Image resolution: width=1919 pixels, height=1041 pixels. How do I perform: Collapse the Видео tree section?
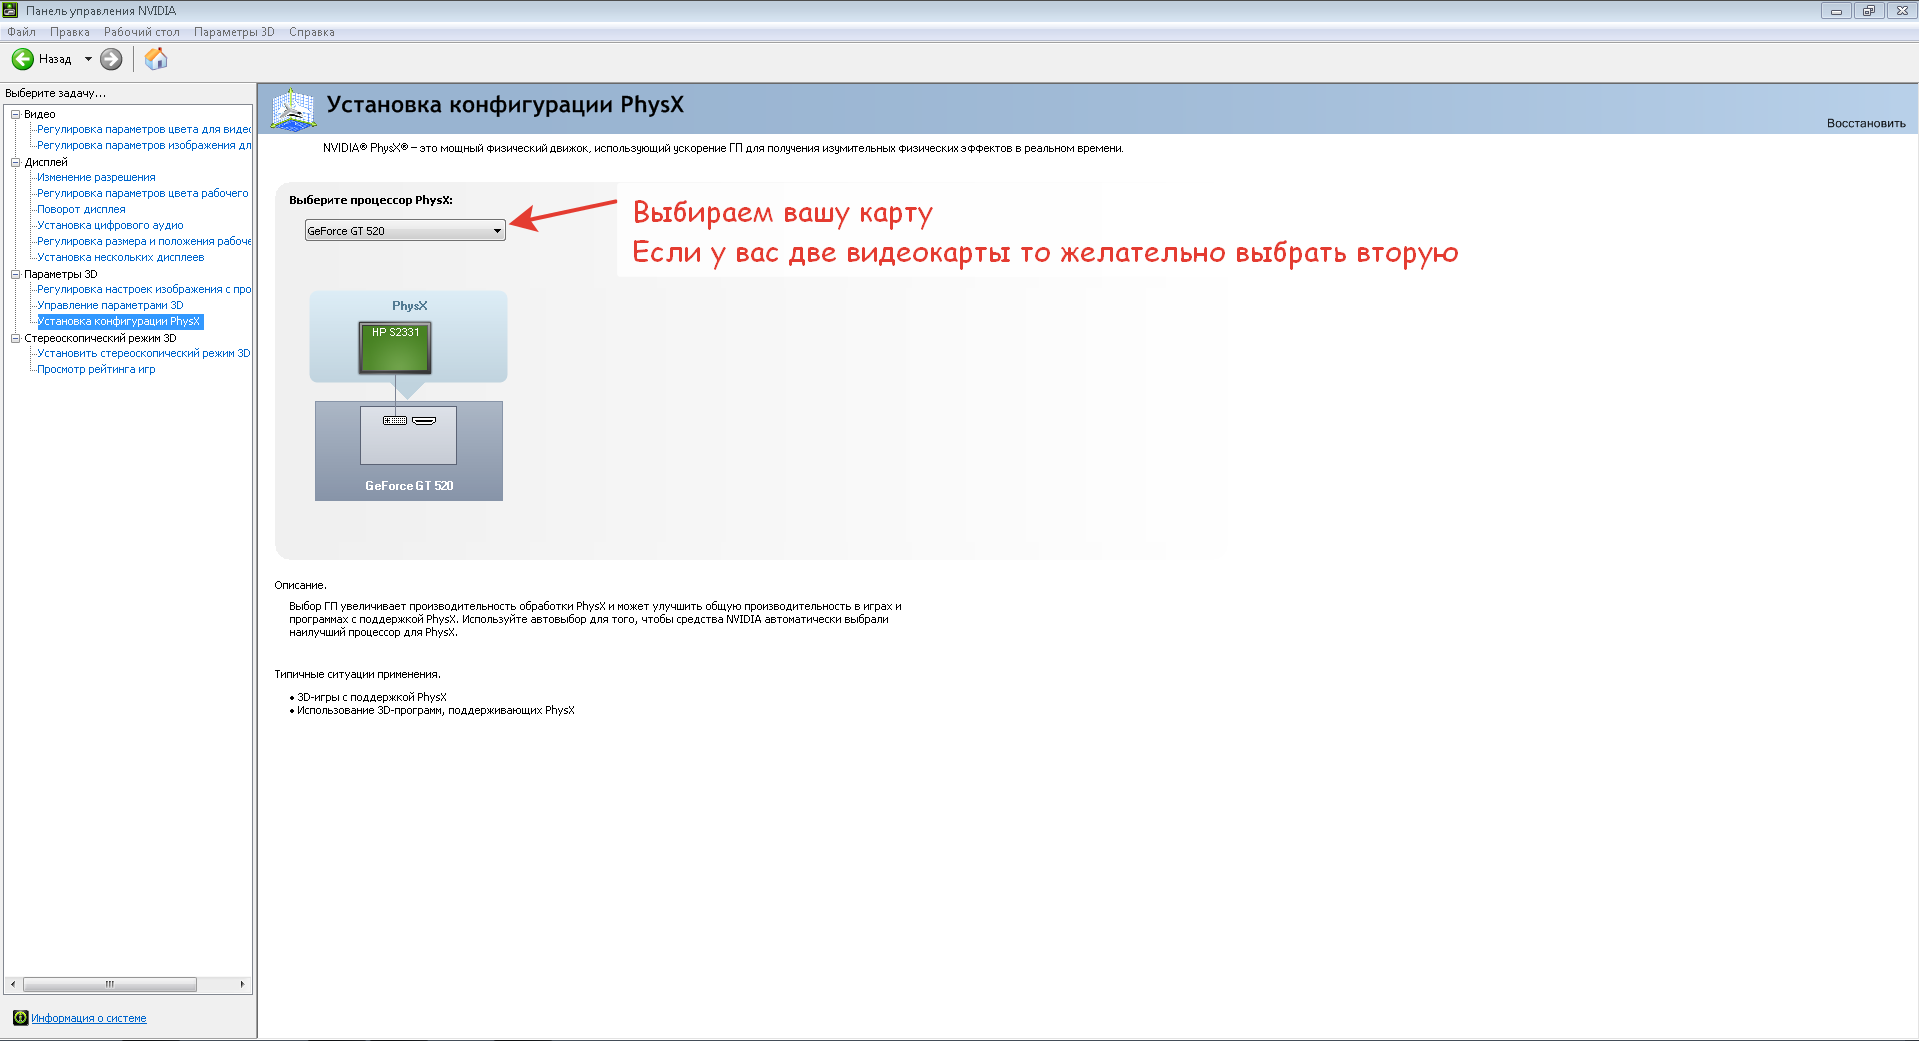16,114
